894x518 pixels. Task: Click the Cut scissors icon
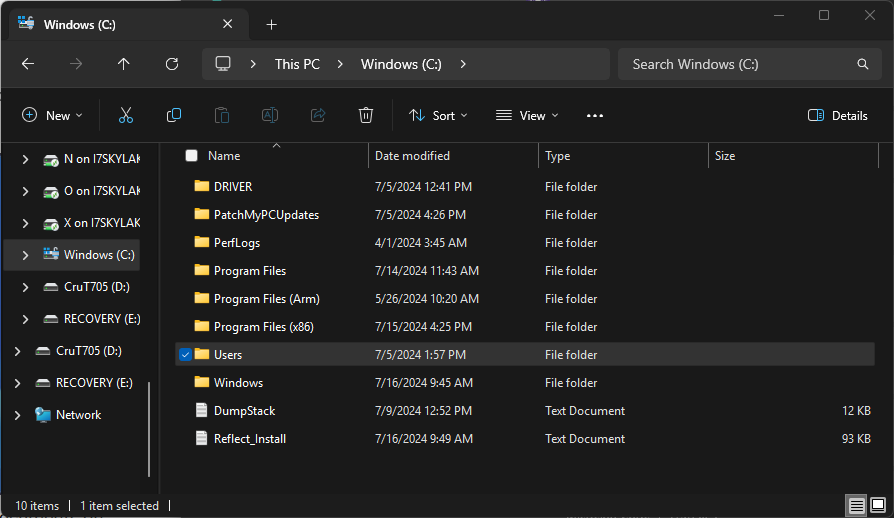(125, 116)
